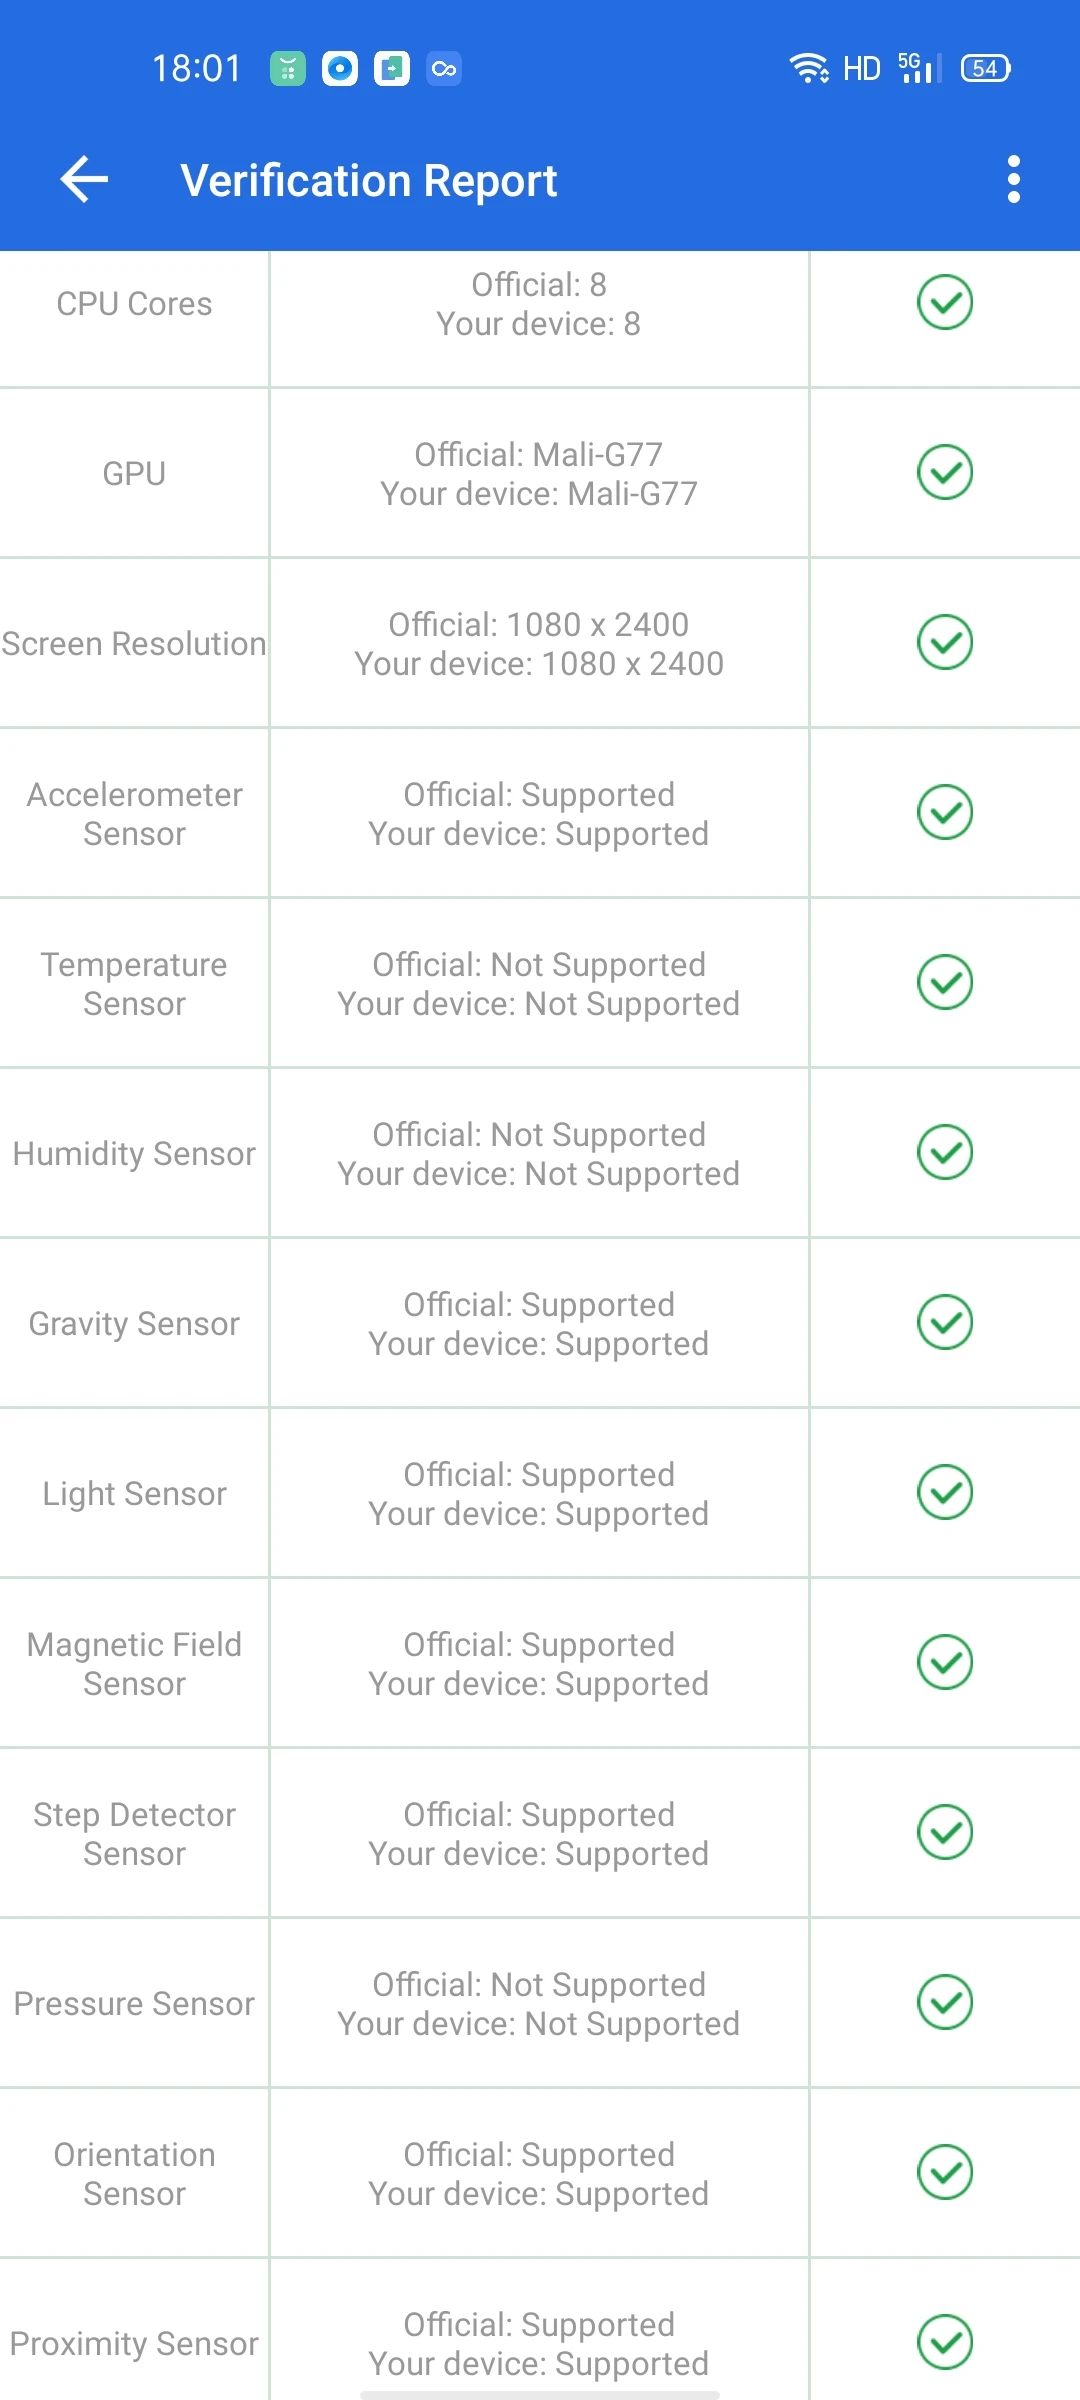The width and height of the screenshot is (1080, 2400).
Task: Select the Screen Resolution checkmark icon
Action: [x=945, y=642]
